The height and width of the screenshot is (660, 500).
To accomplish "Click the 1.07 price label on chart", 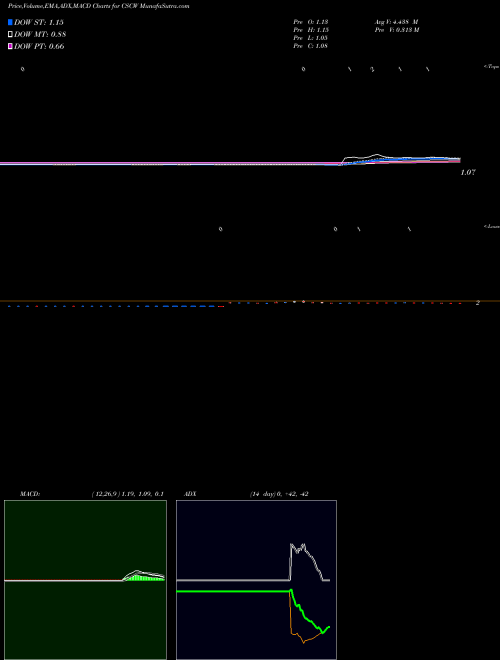I will tap(468, 173).
